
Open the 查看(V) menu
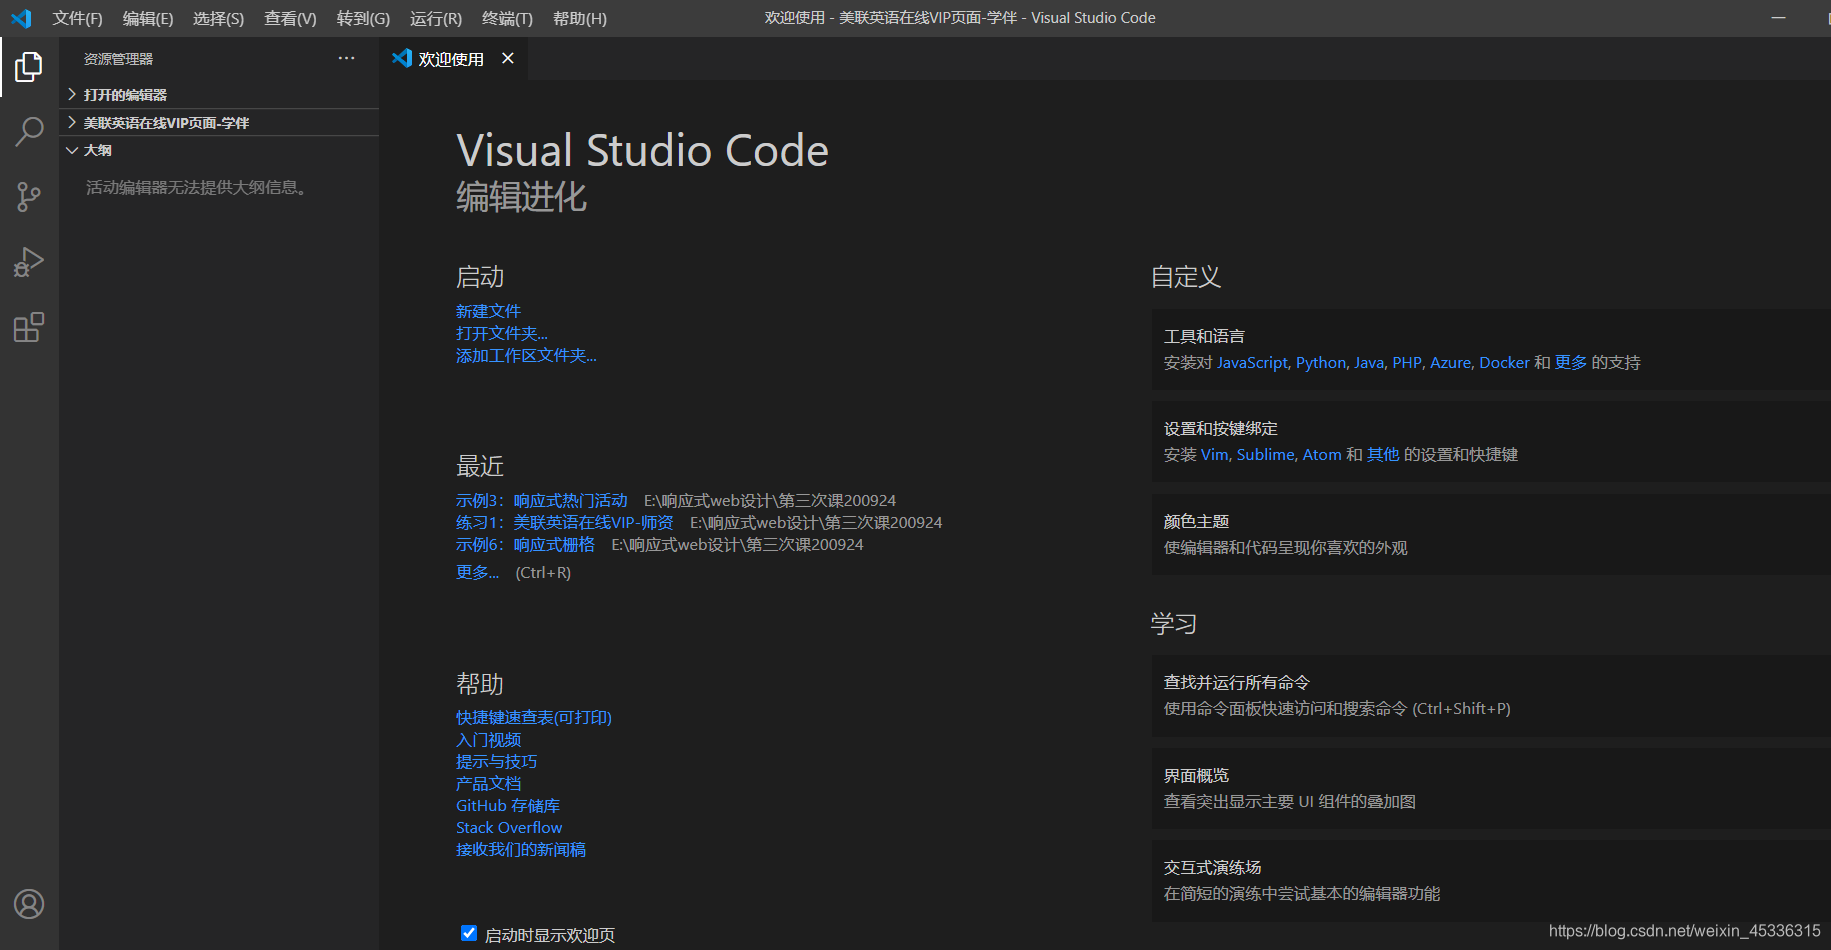(290, 18)
